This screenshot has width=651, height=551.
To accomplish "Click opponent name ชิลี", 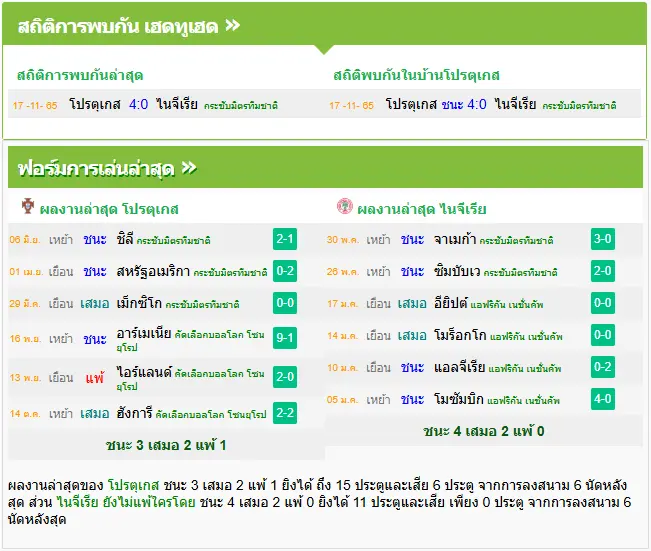I will (x=125, y=239).
